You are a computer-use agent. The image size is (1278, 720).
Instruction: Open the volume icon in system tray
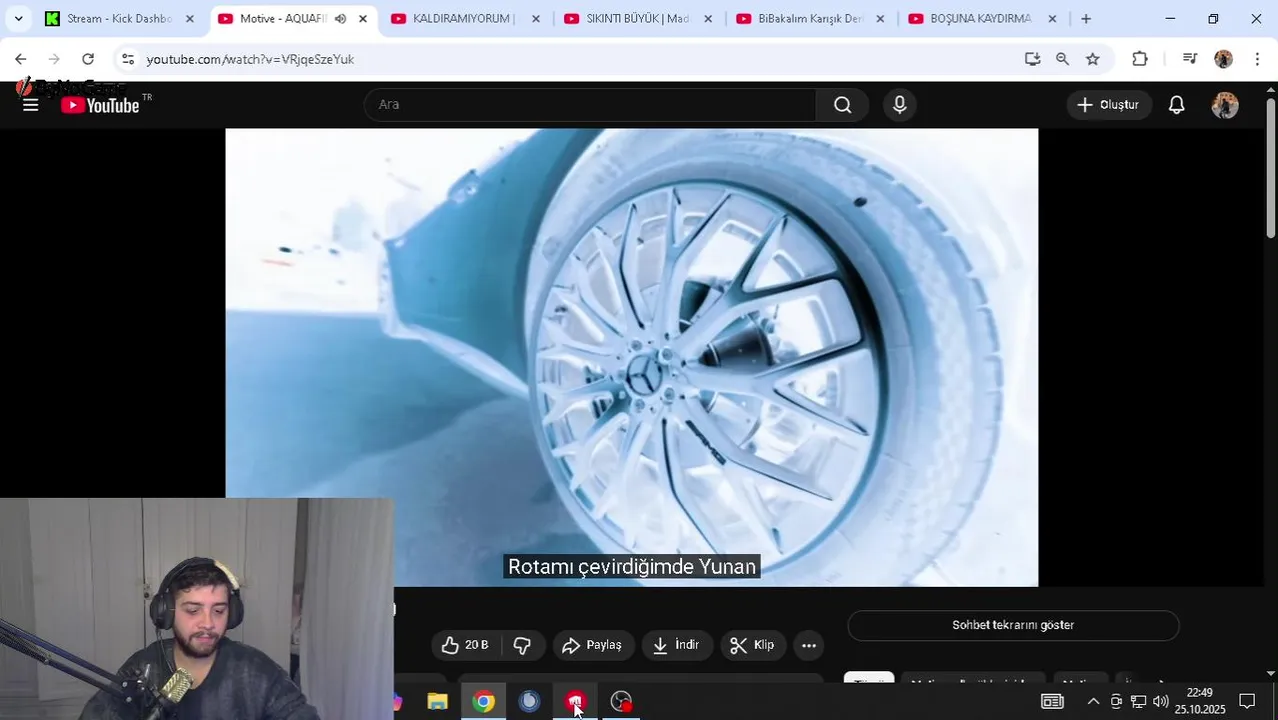pyautogui.click(x=1160, y=701)
